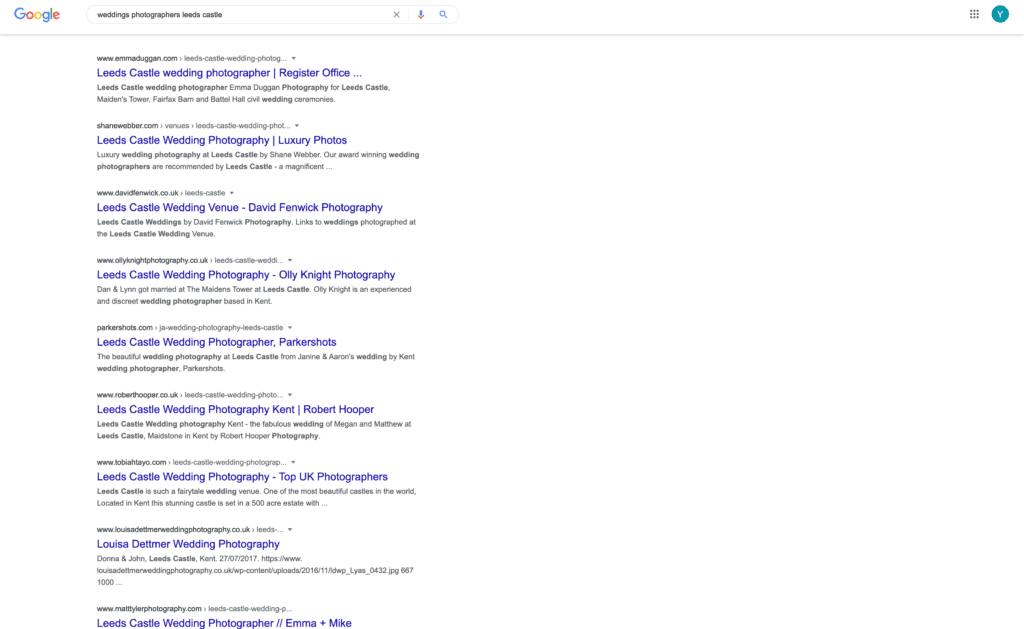1024x629 pixels.
Task: Open 'Leeds Castle Wedding Photography | Luxury Photos' result
Action: tap(222, 140)
